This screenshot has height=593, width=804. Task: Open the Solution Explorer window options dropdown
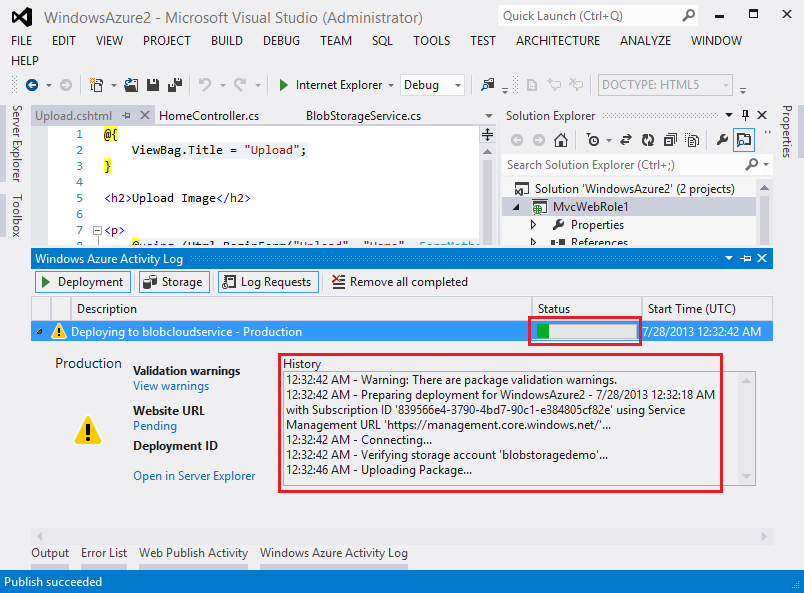(729, 115)
